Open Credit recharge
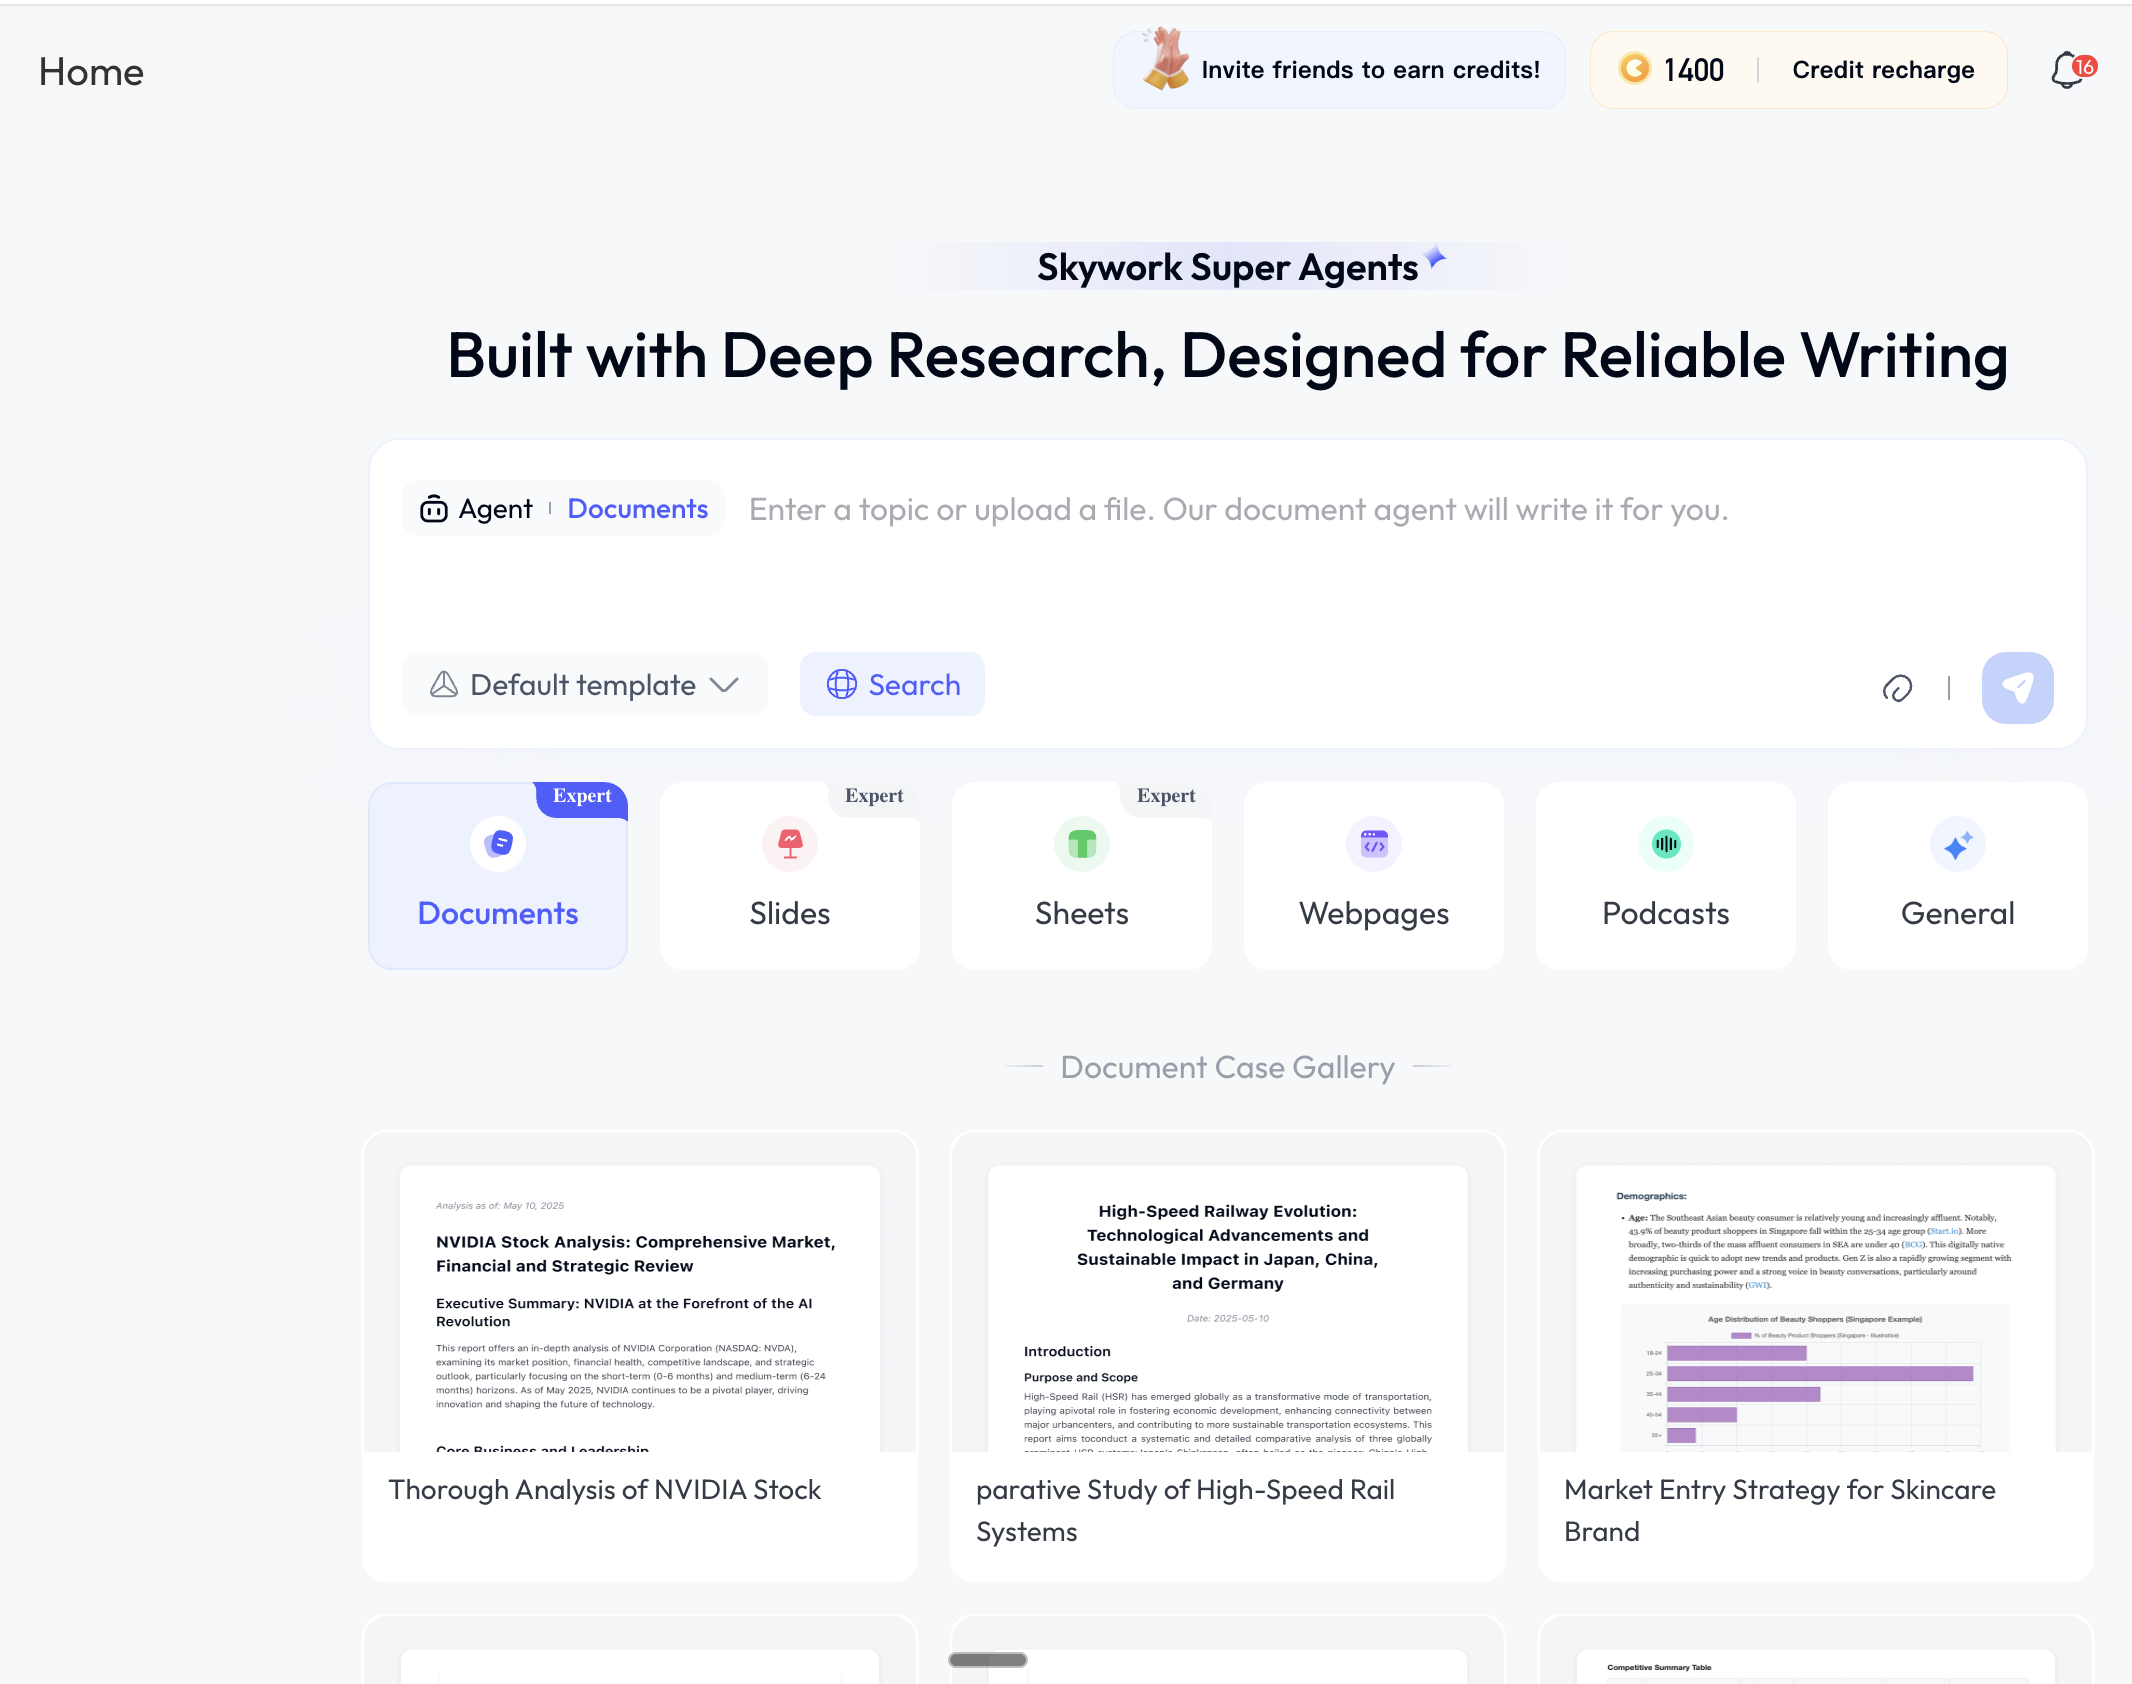 tap(1883, 70)
